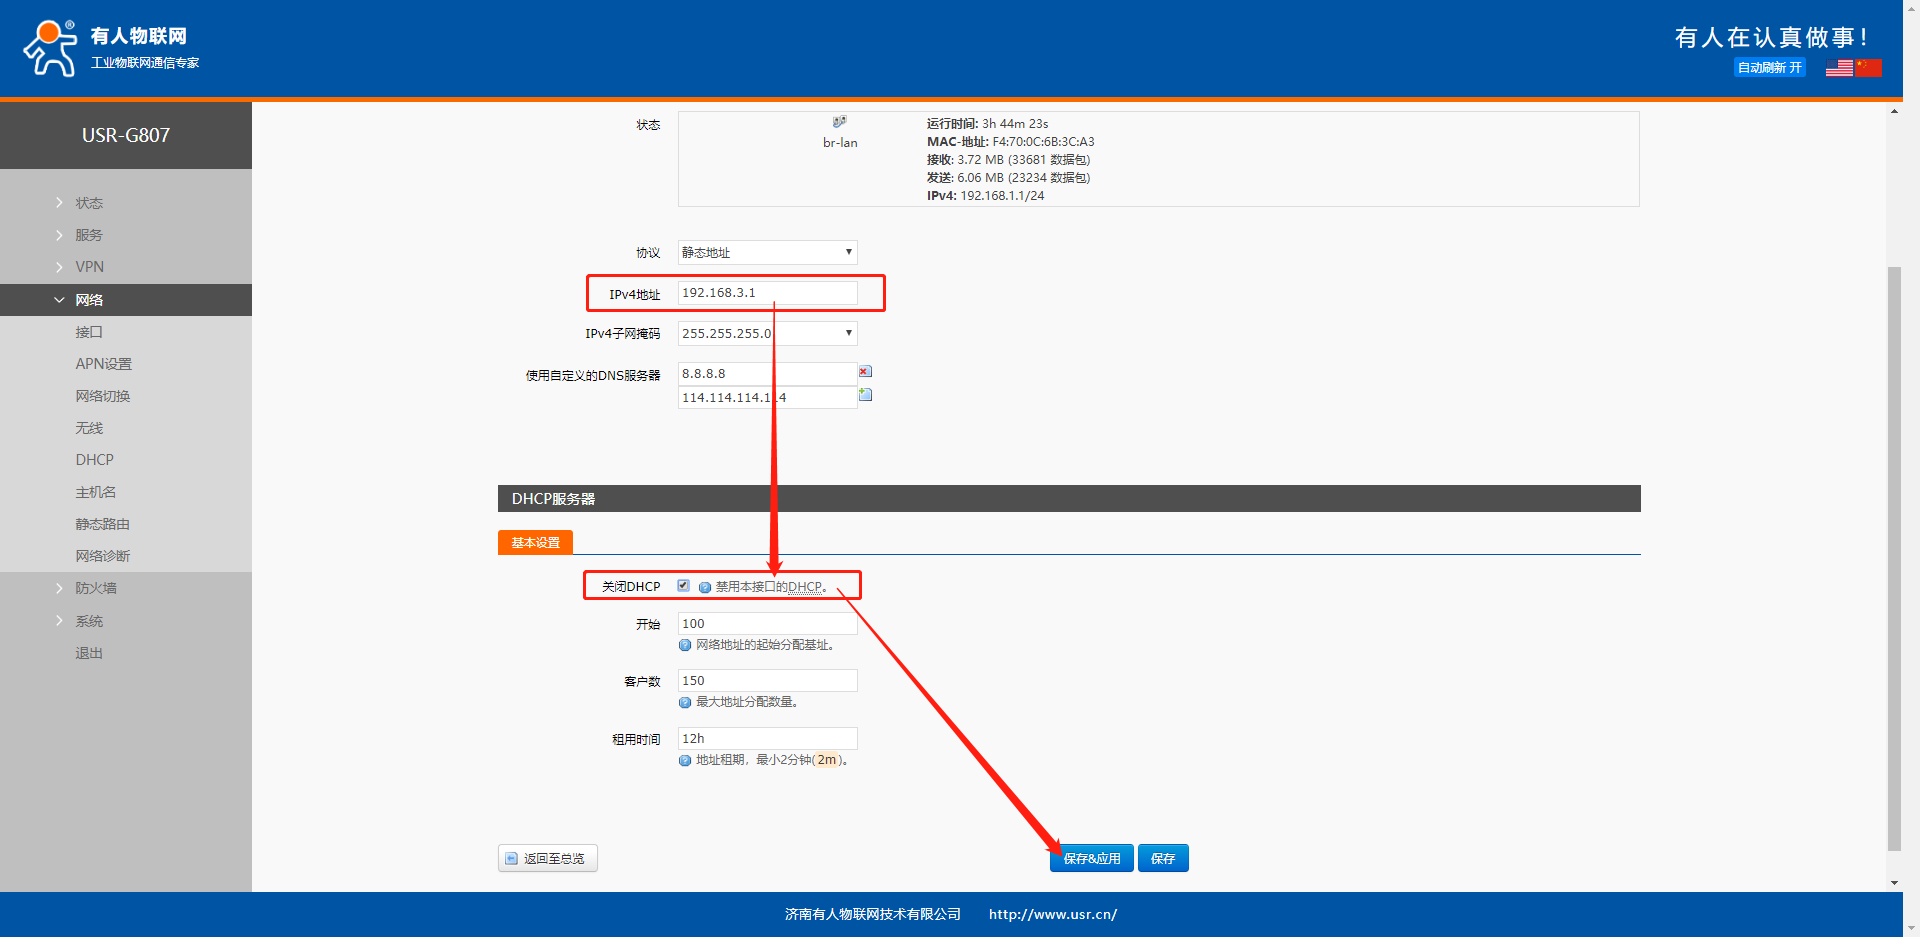Viewport: 1920px width, 937px height.
Task: Click the br-lan interface icon
Action: (x=840, y=122)
